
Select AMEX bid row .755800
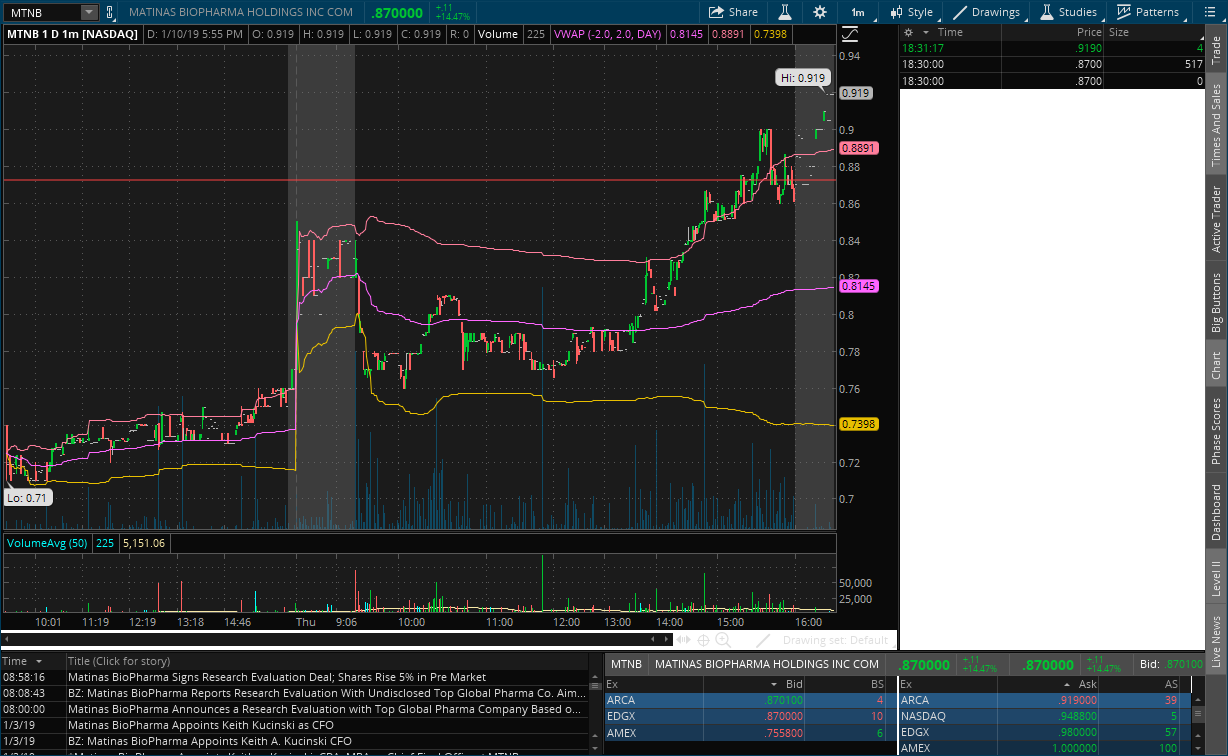750,732
